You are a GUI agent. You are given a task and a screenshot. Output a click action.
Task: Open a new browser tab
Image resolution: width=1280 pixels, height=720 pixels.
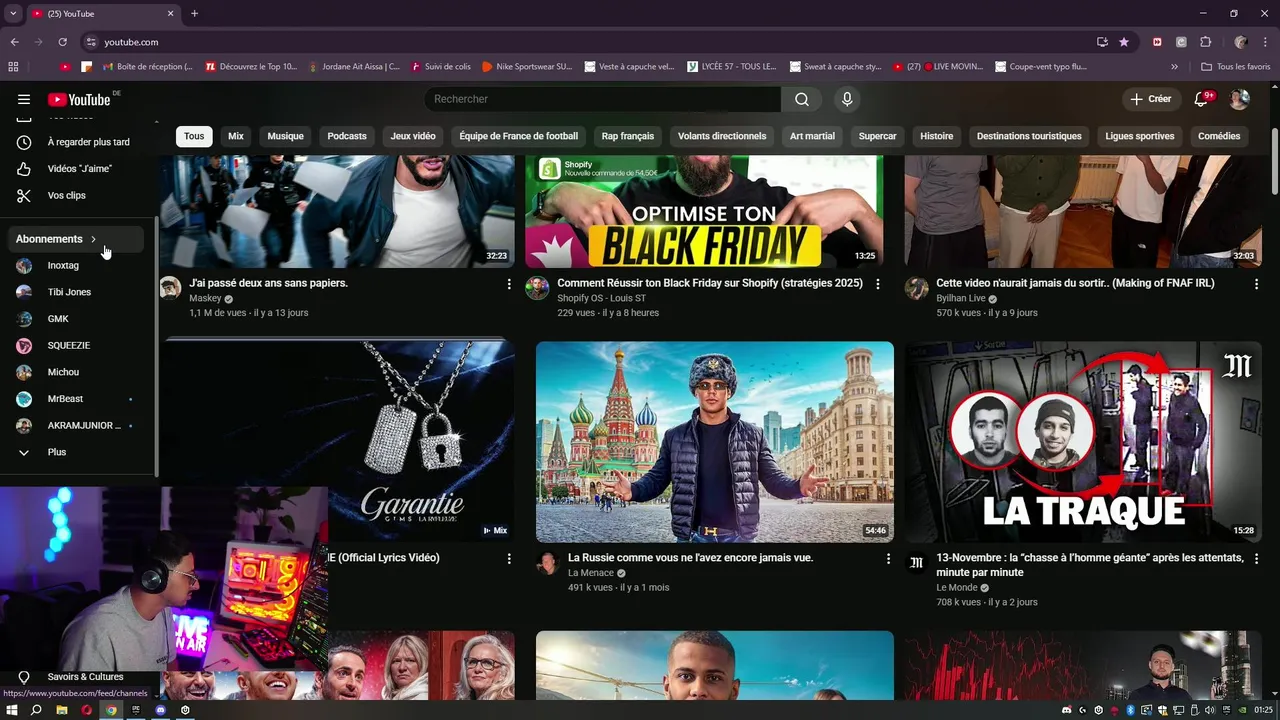(194, 13)
